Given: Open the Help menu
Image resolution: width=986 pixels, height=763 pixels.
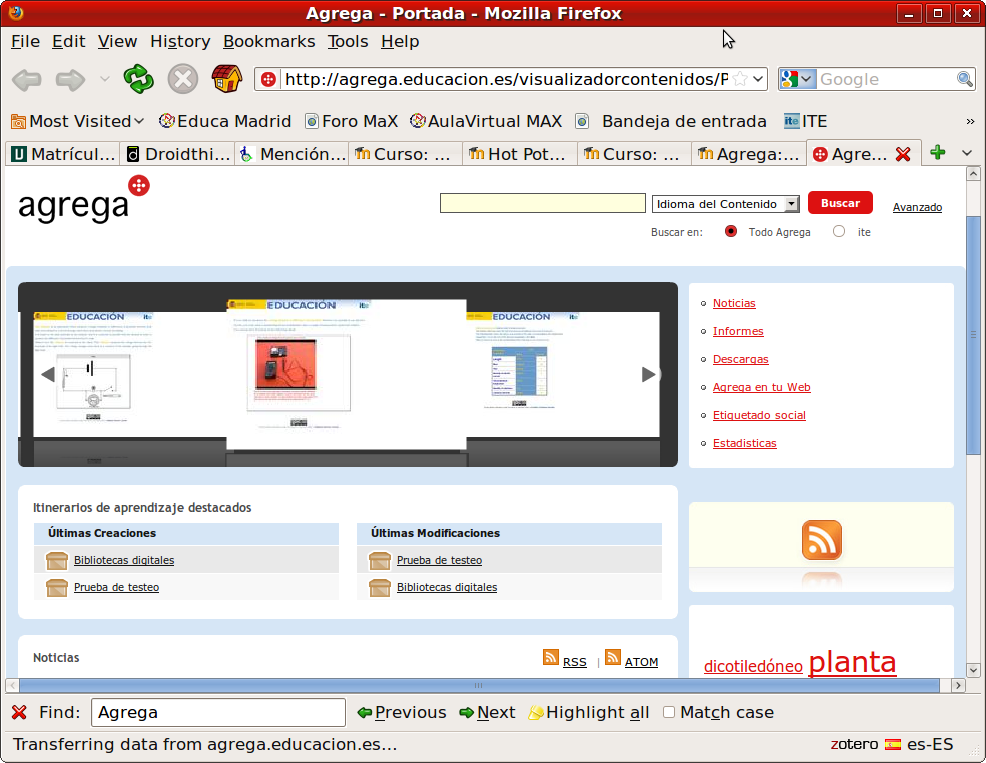Looking at the screenshot, I should (x=400, y=42).
